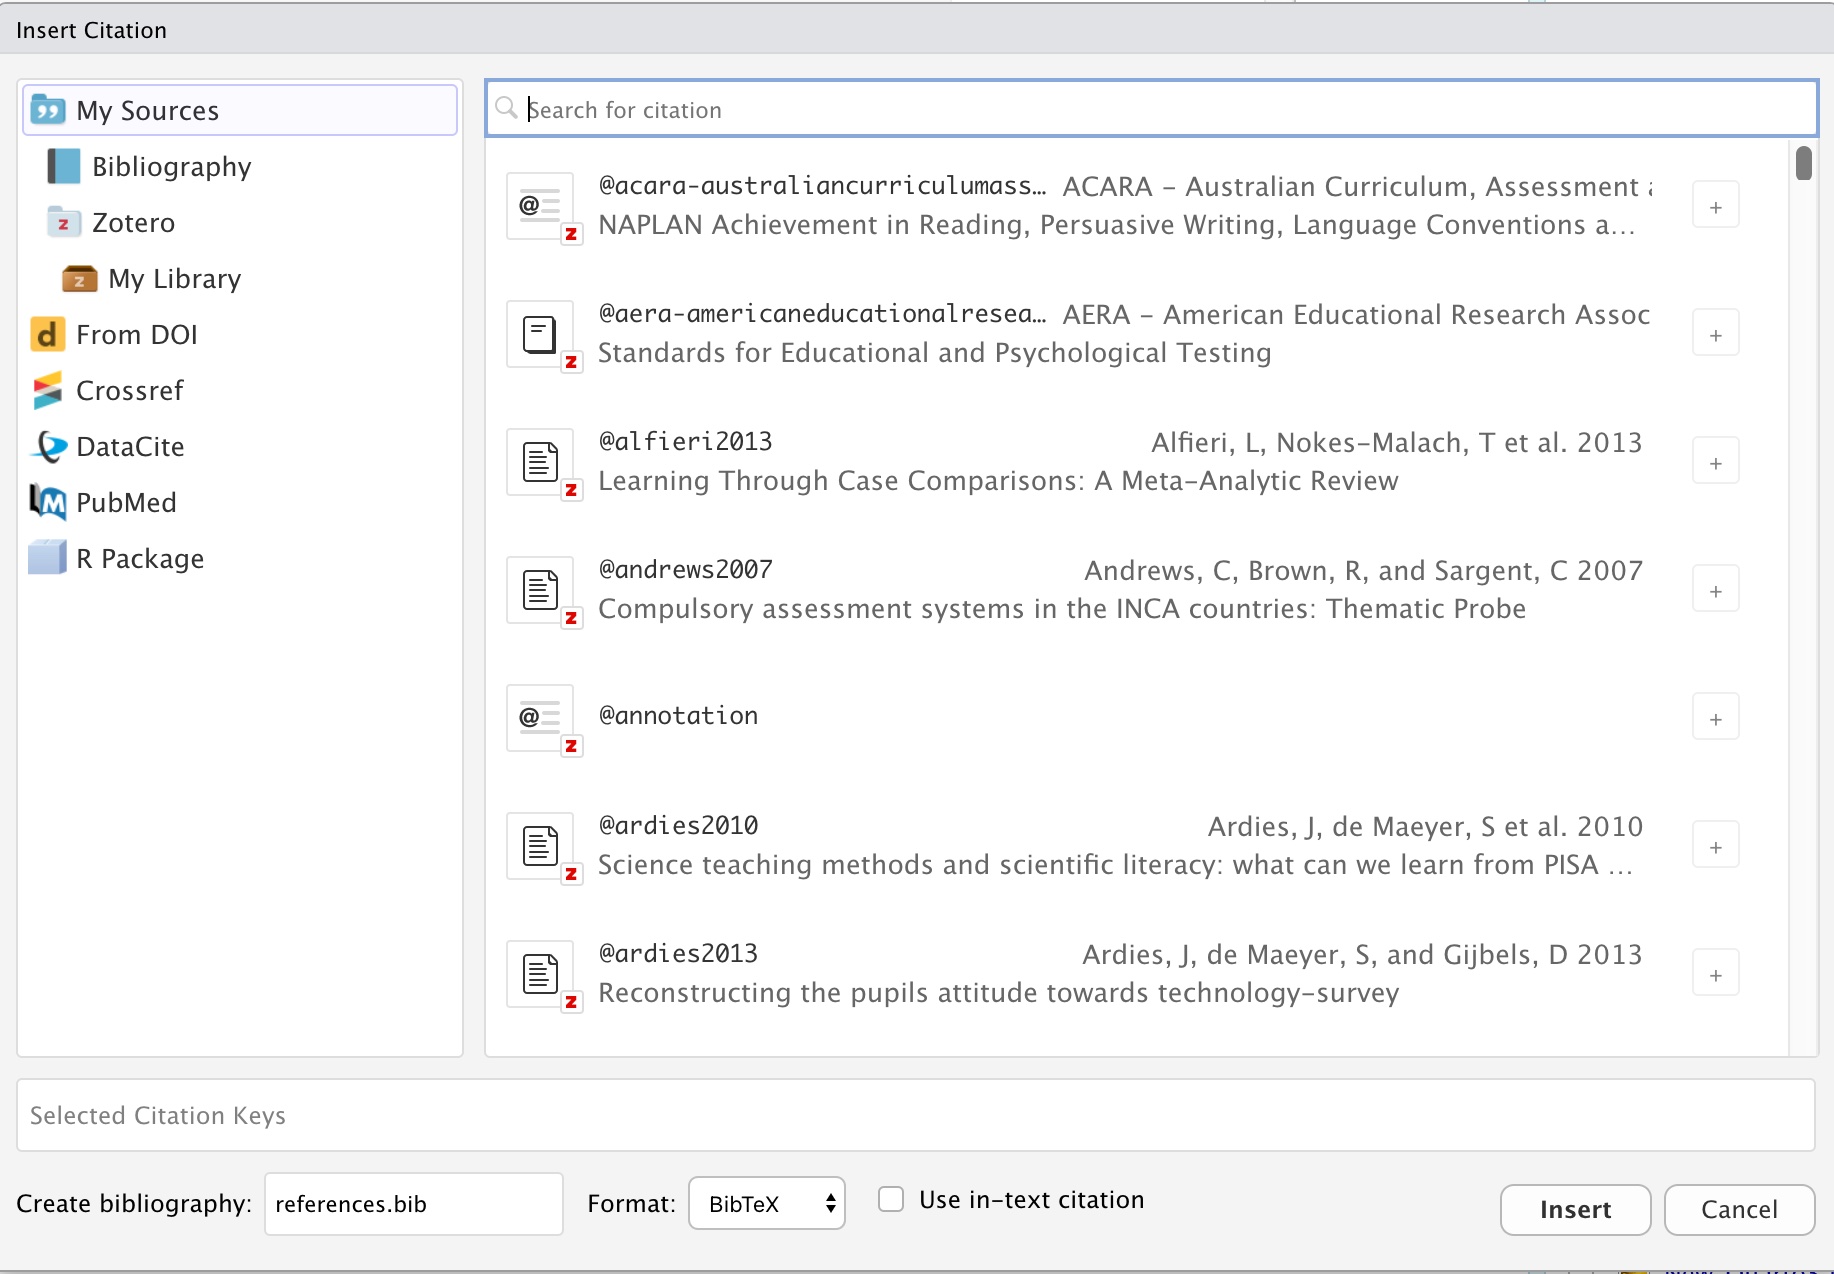Image resolution: width=1834 pixels, height=1274 pixels.
Task: Switch to the R Package source
Action: click(140, 558)
